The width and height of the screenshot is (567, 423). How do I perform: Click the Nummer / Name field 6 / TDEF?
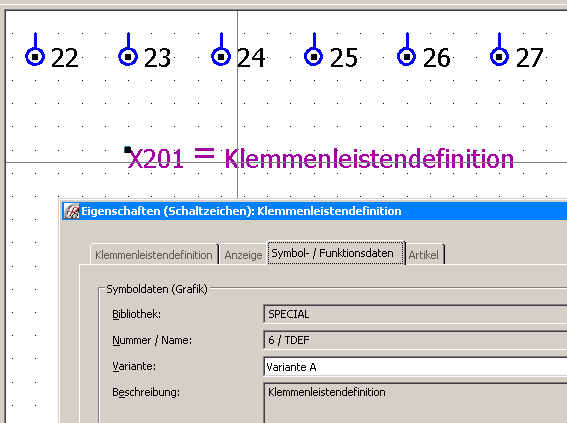(x=415, y=340)
